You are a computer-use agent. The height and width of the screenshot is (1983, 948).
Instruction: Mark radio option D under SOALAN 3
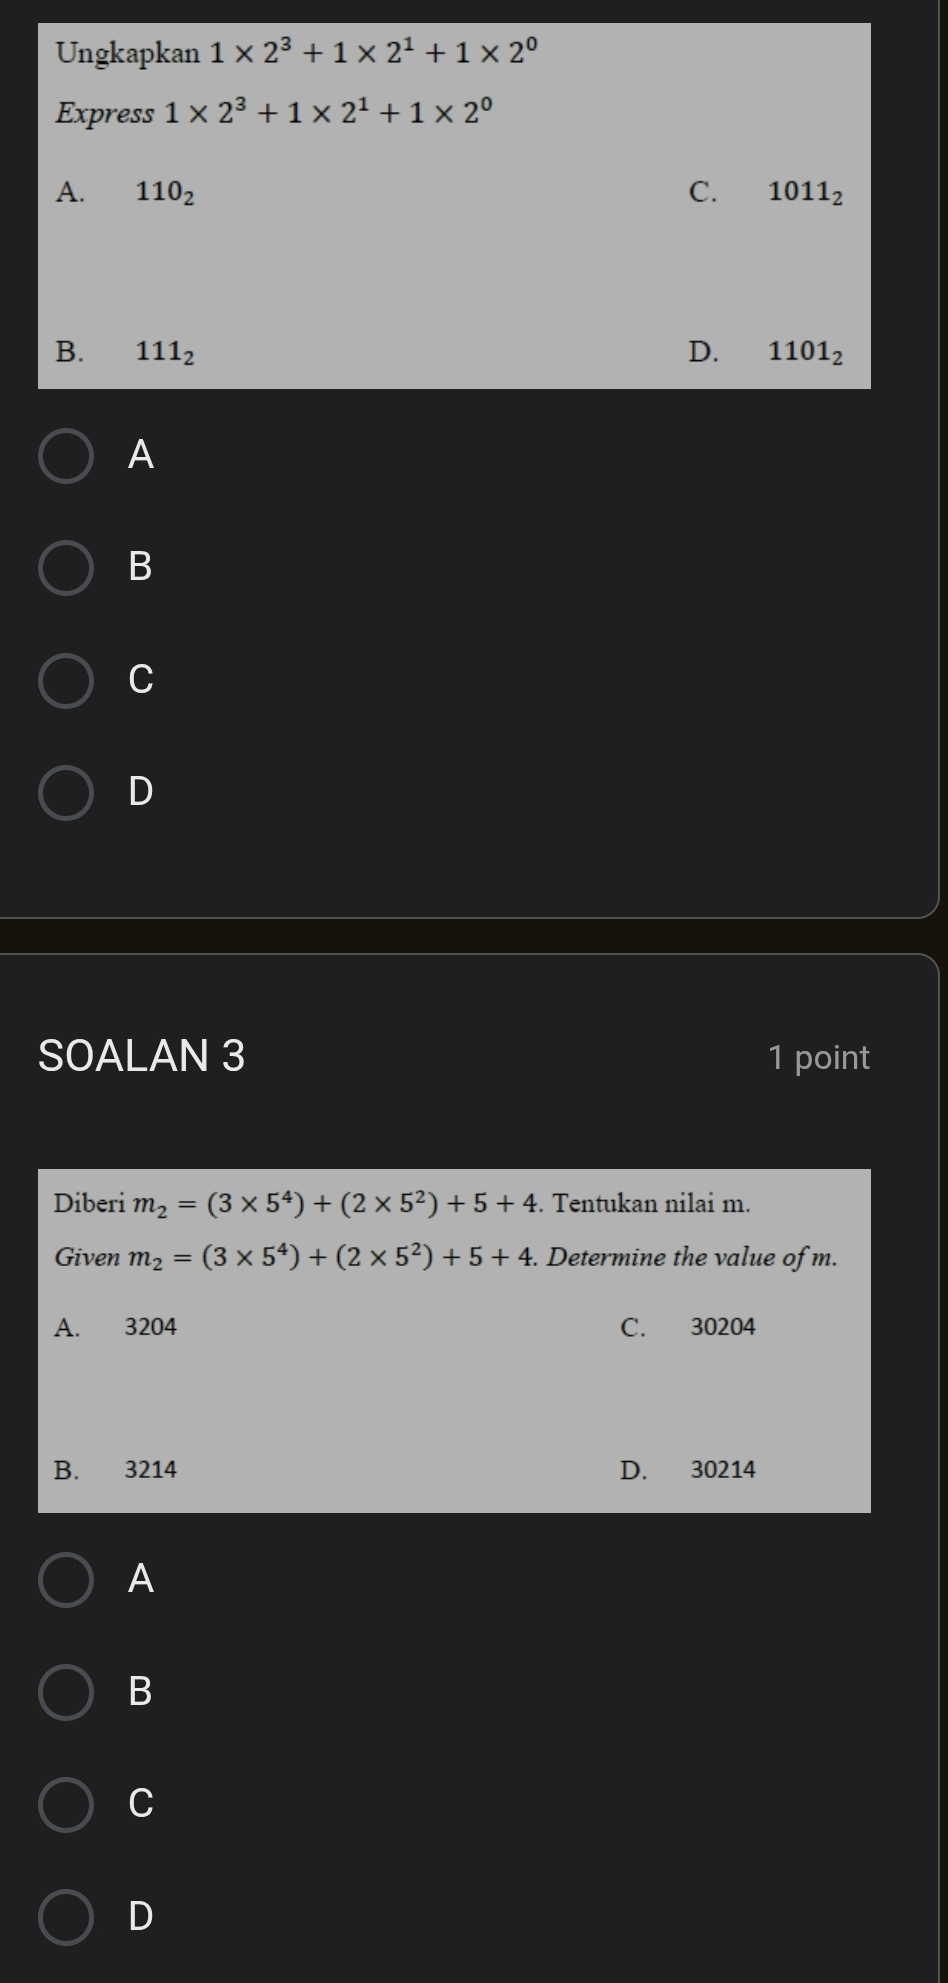pos(66,1917)
